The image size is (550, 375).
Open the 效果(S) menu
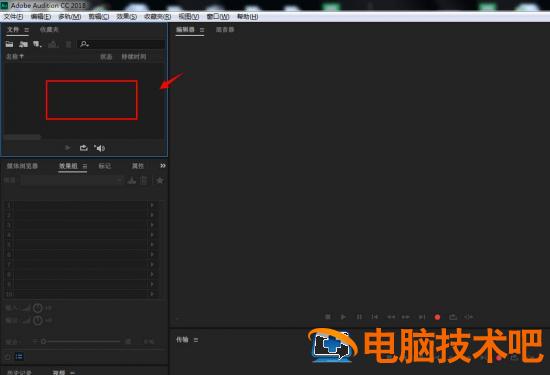click(127, 16)
